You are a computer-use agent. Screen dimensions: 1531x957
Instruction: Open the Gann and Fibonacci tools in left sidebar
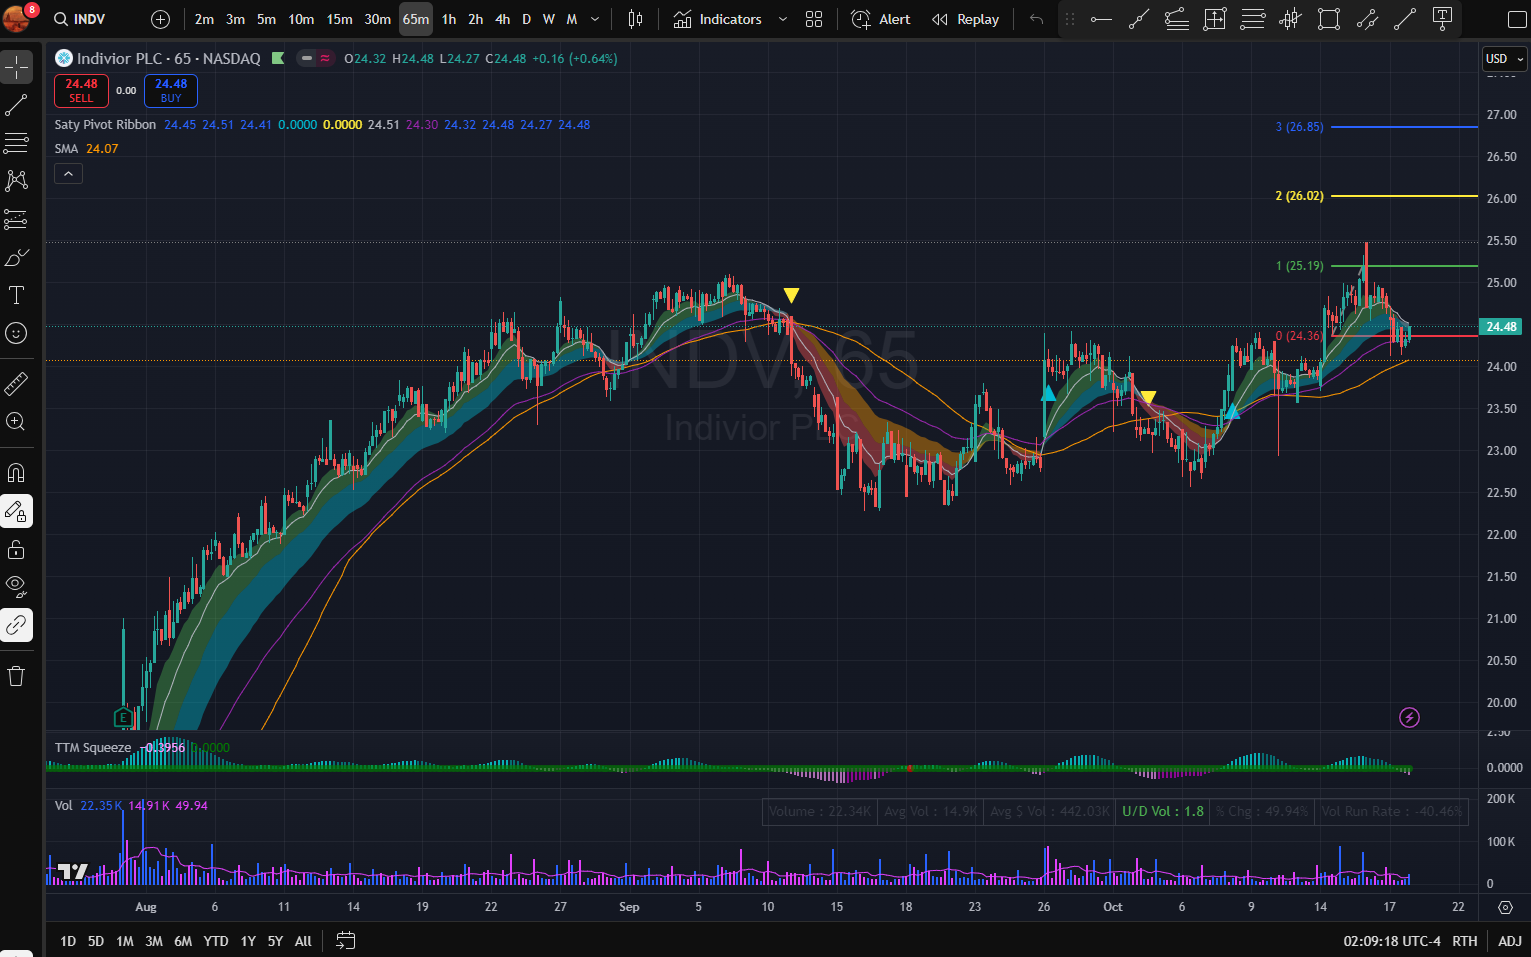16,143
